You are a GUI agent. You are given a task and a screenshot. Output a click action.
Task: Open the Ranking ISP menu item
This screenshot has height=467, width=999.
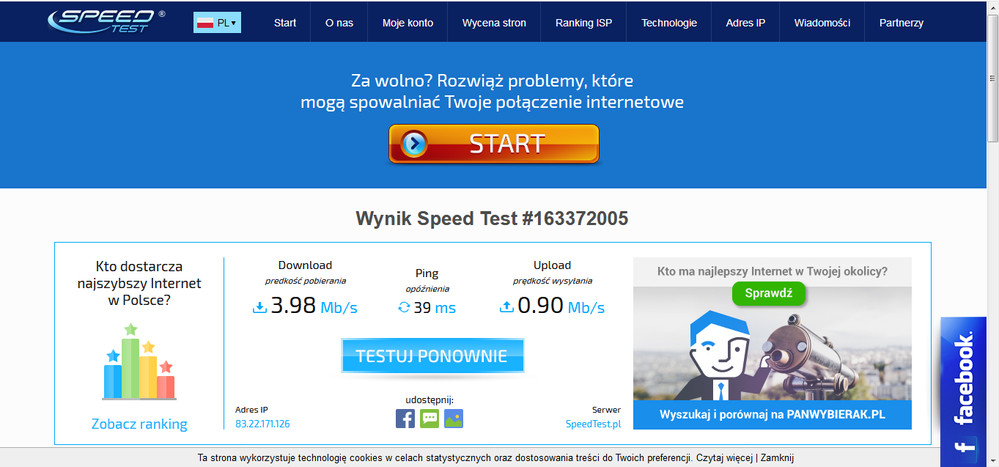click(x=583, y=22)
